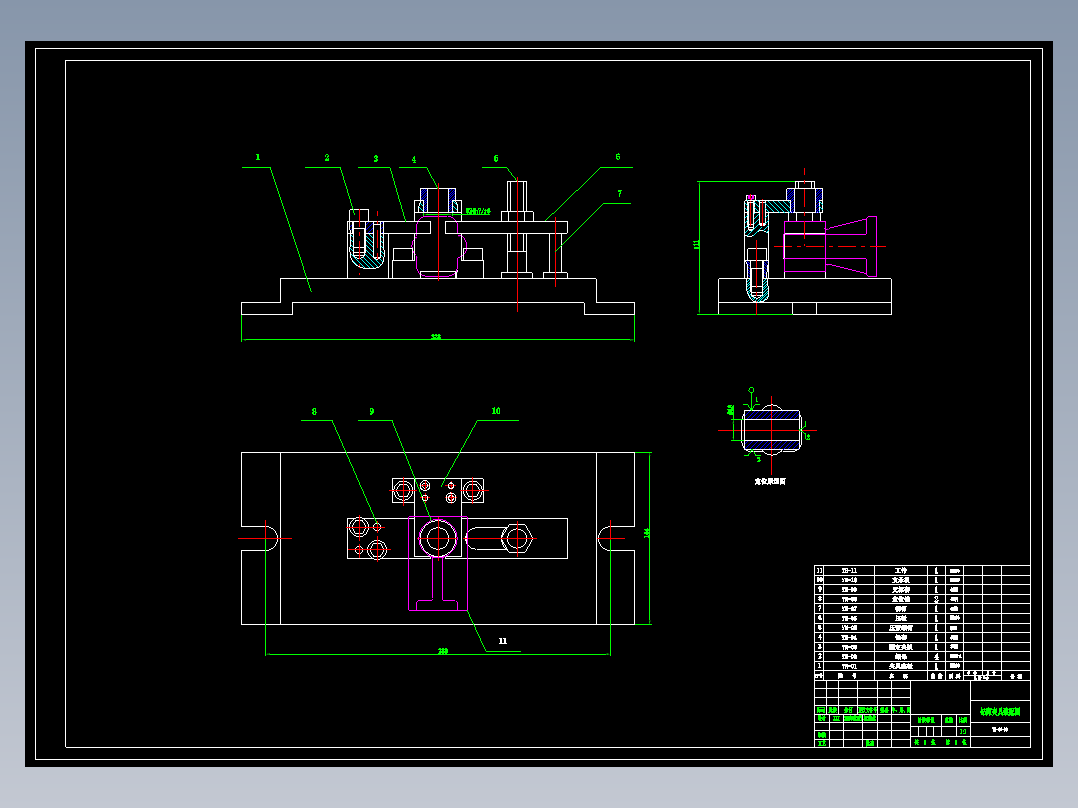Select the 328 width dimension text
This screenshot has height=808, width=1078.
436,337
